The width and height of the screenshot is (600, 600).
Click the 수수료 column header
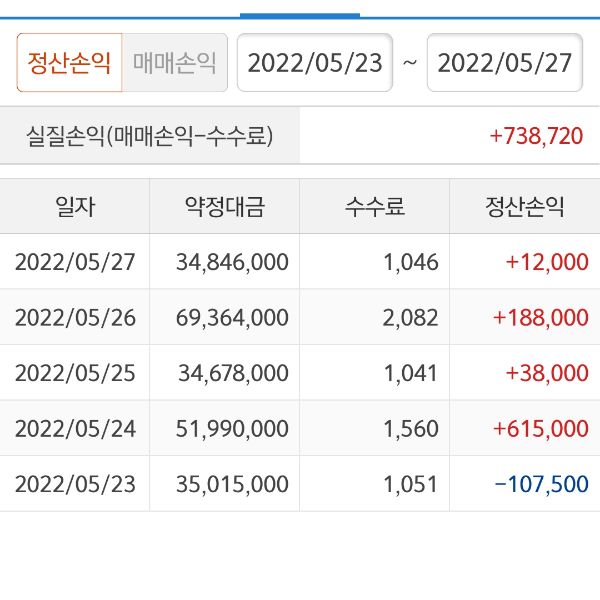pyautogui.click(x=375, y=207)
